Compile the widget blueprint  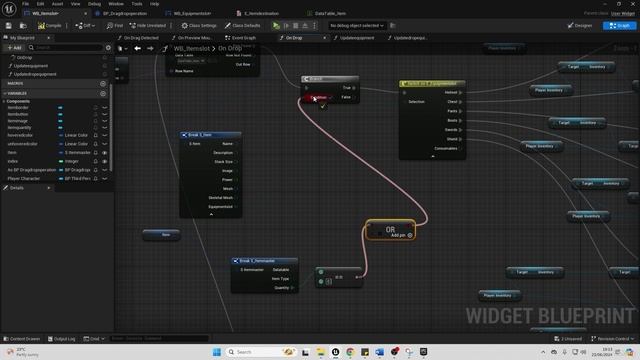click(x=49, y=26)
